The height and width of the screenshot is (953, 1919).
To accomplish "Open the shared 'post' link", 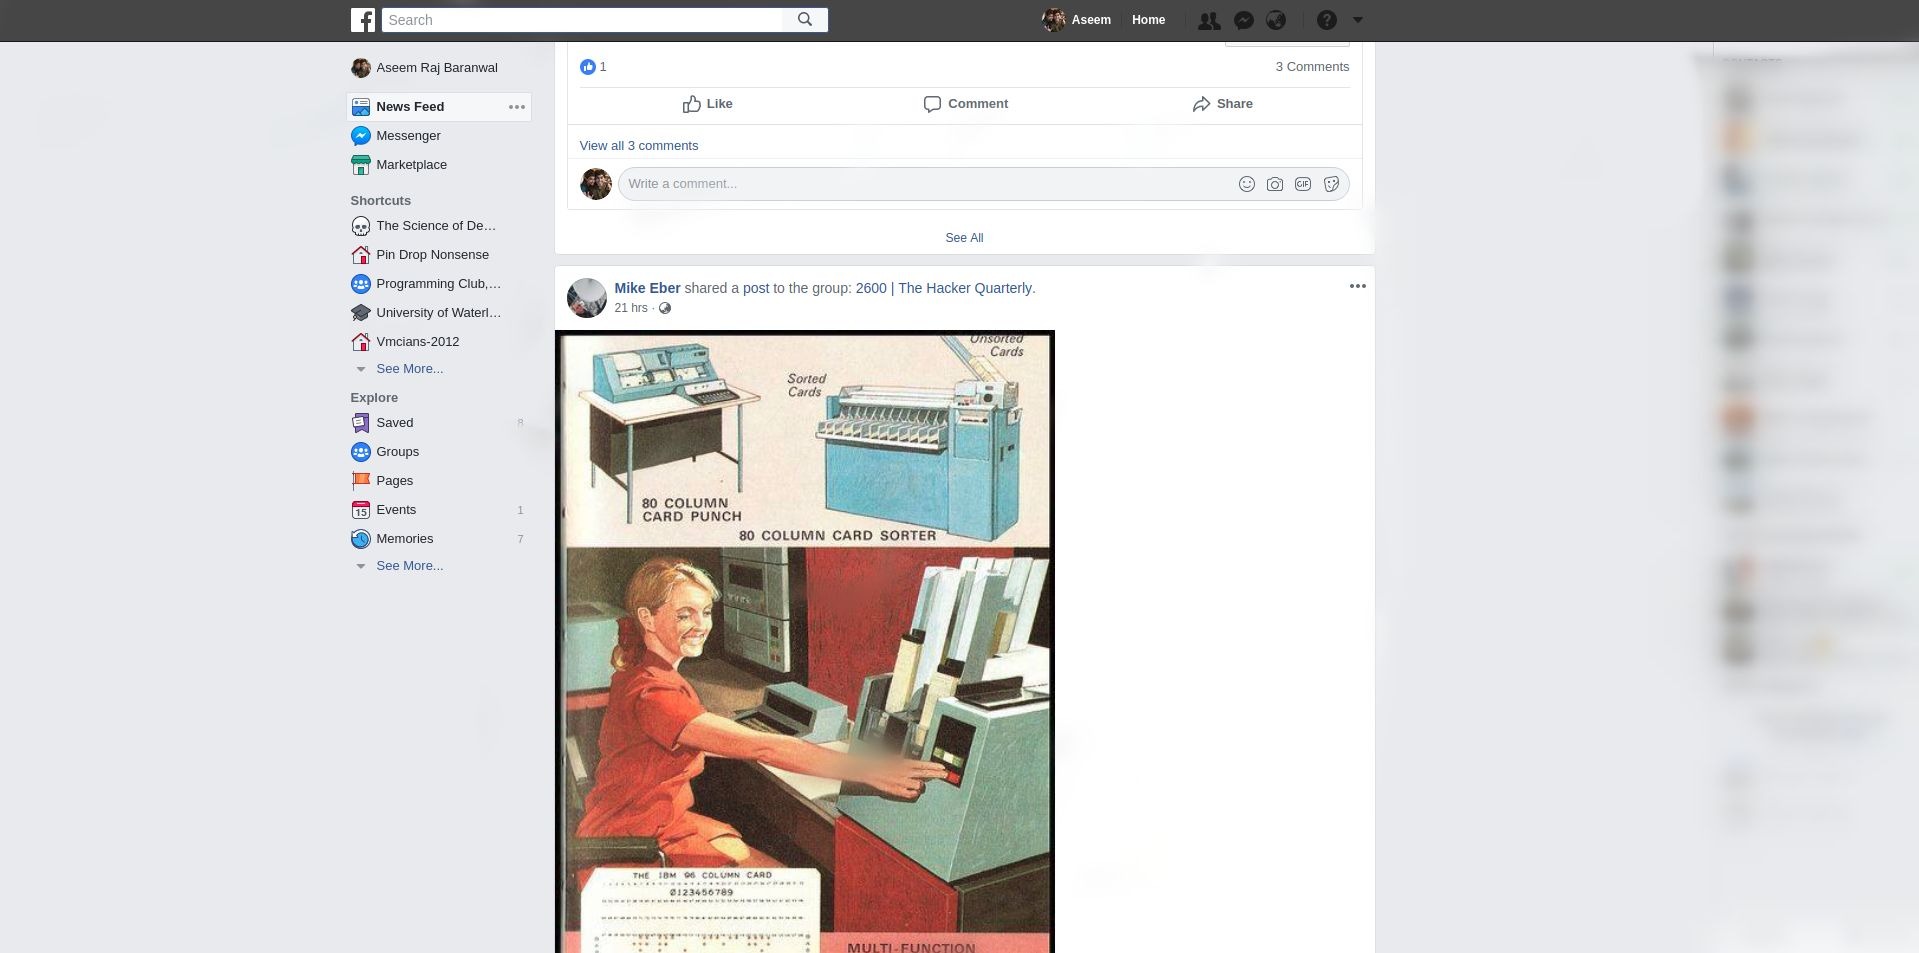I will coord(756,288).
